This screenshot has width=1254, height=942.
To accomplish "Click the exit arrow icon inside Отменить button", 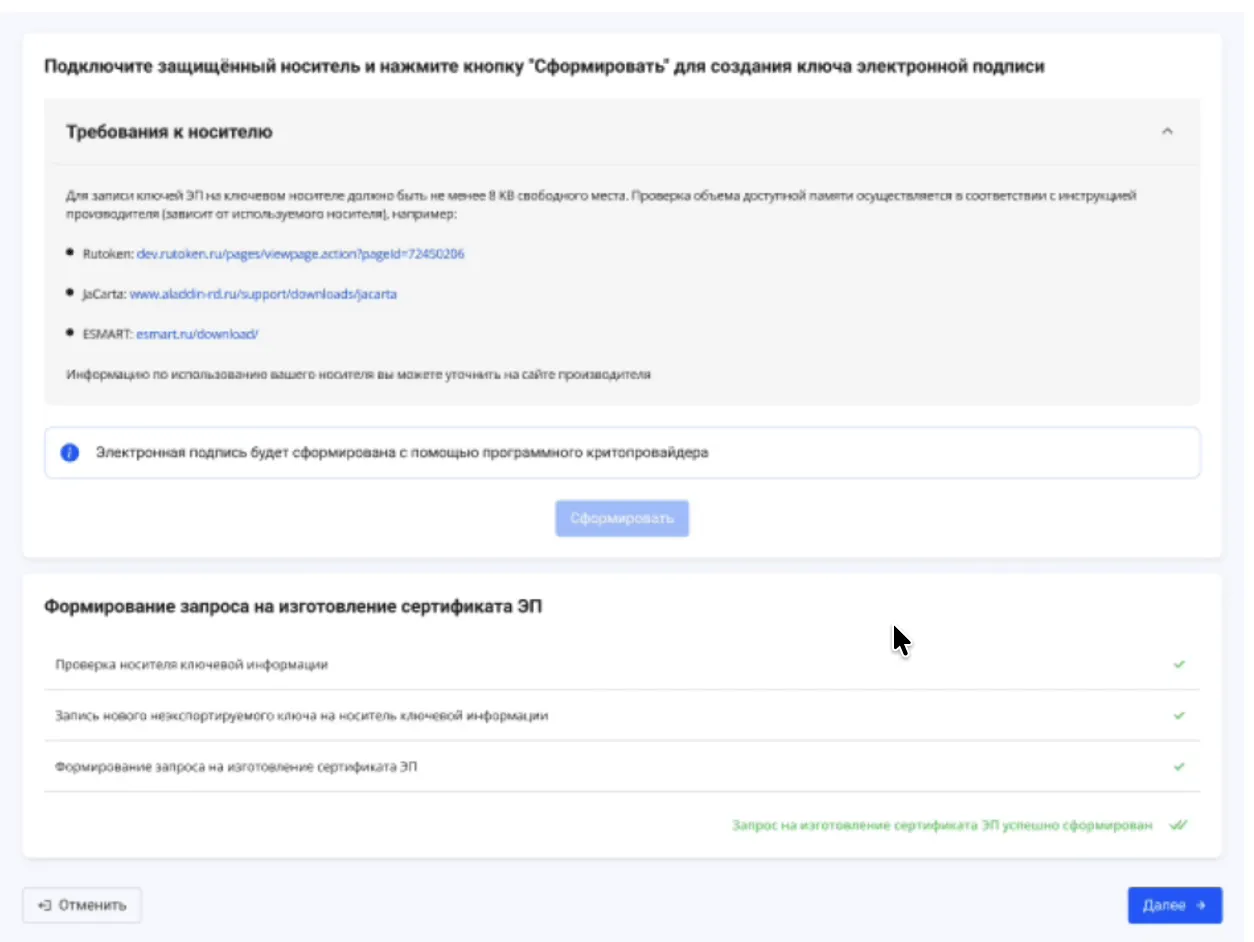I will pos(44,905).
